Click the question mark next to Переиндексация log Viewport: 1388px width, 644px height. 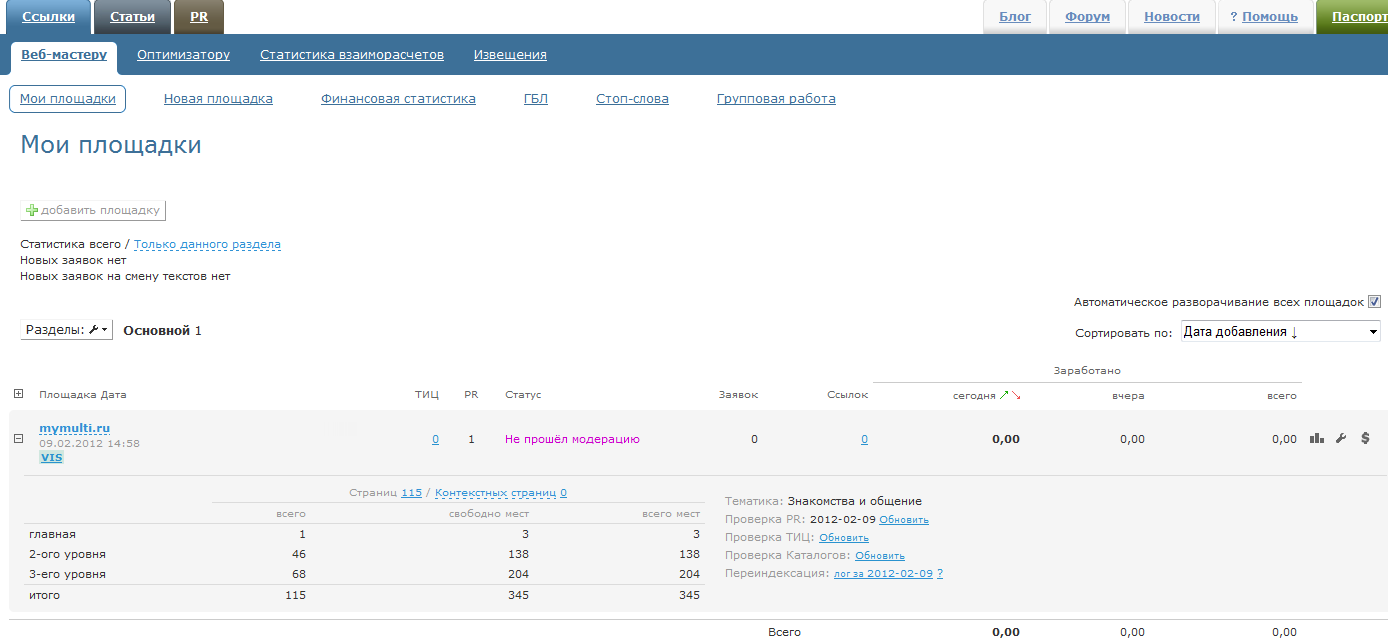(940, 574)
